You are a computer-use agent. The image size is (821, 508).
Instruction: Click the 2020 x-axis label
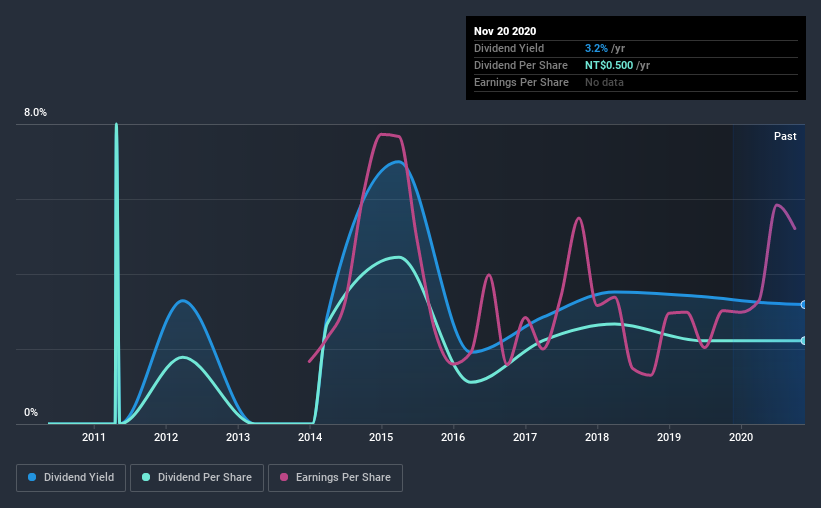coord(741,437)
